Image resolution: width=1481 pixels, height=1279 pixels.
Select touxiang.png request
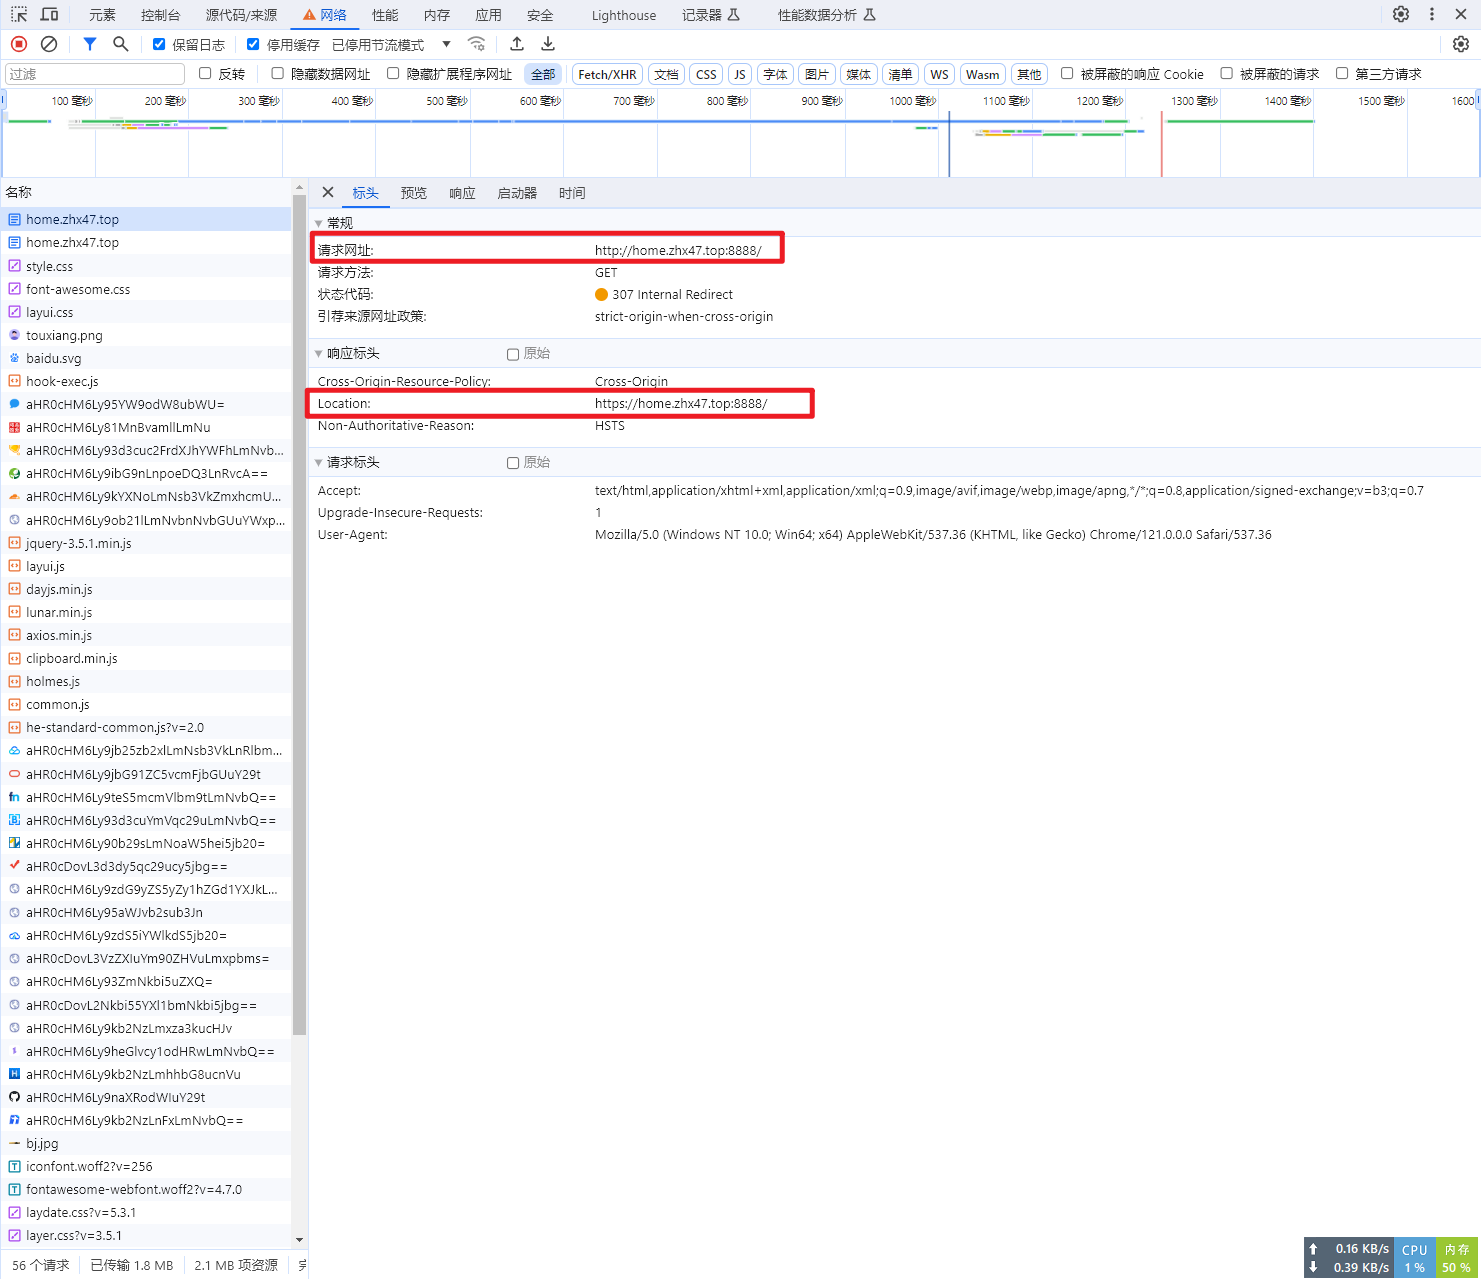click(x=146, y=335)
